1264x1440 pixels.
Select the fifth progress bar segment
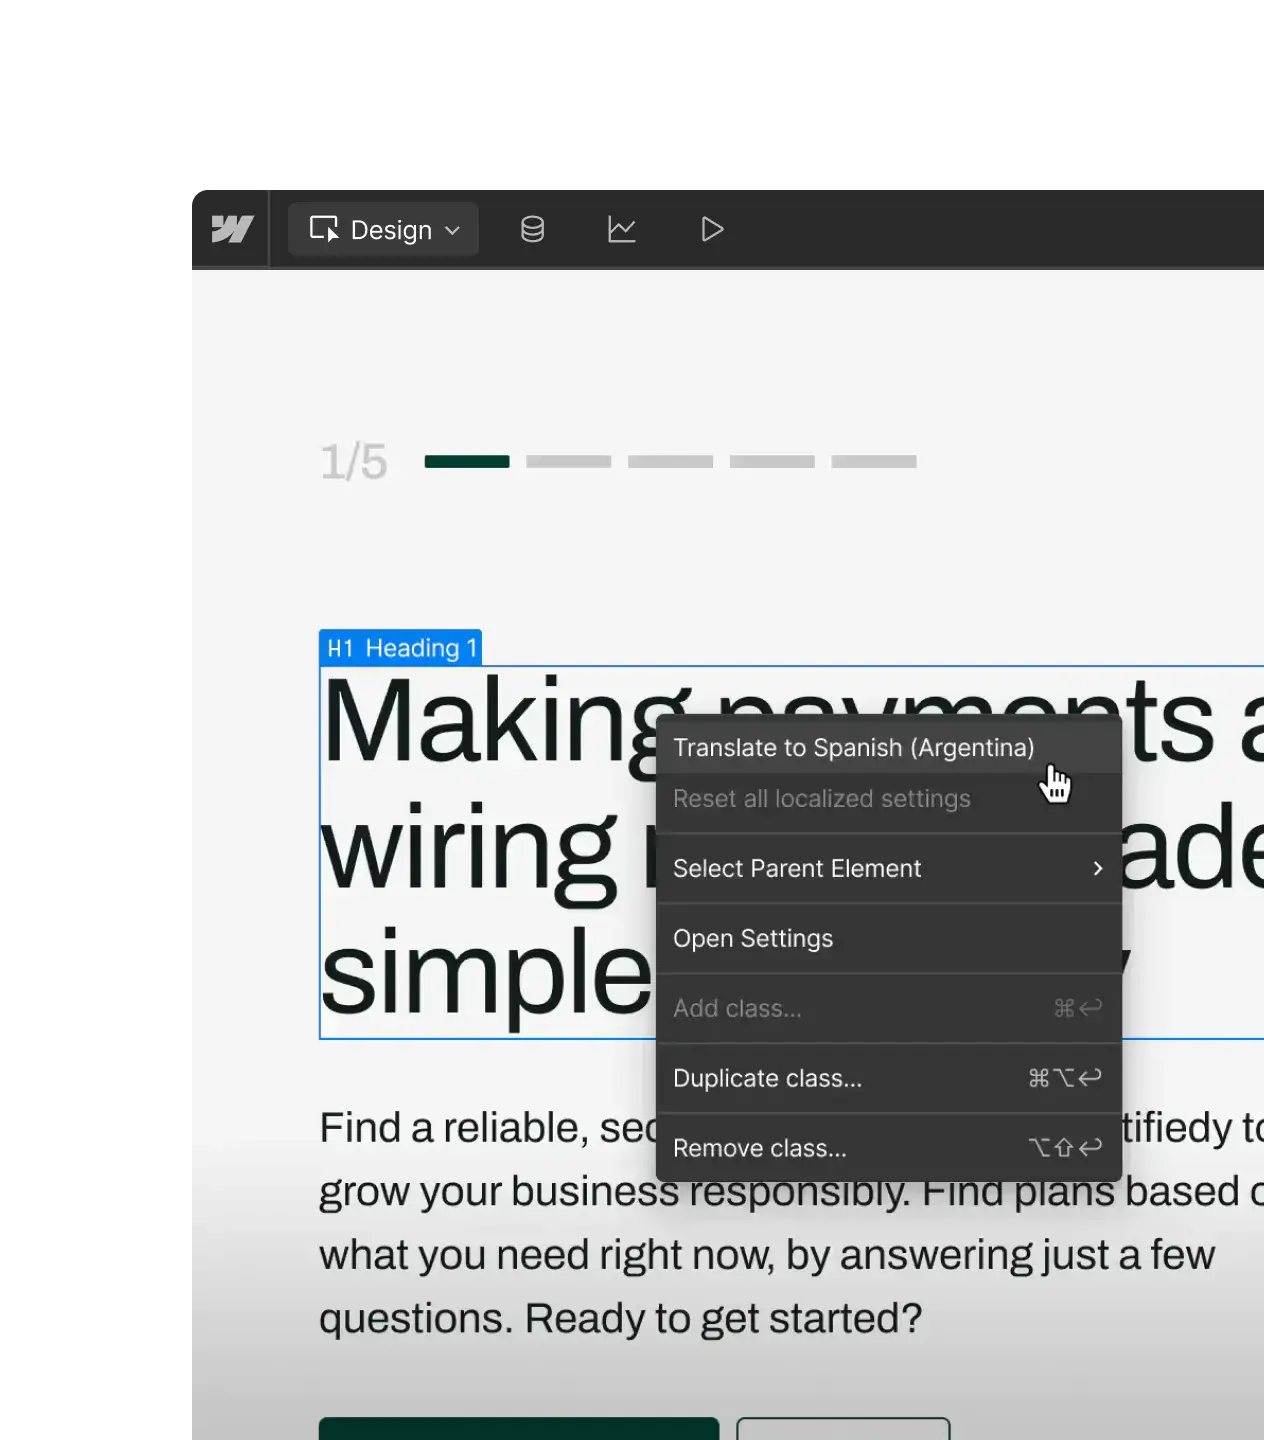873,461
